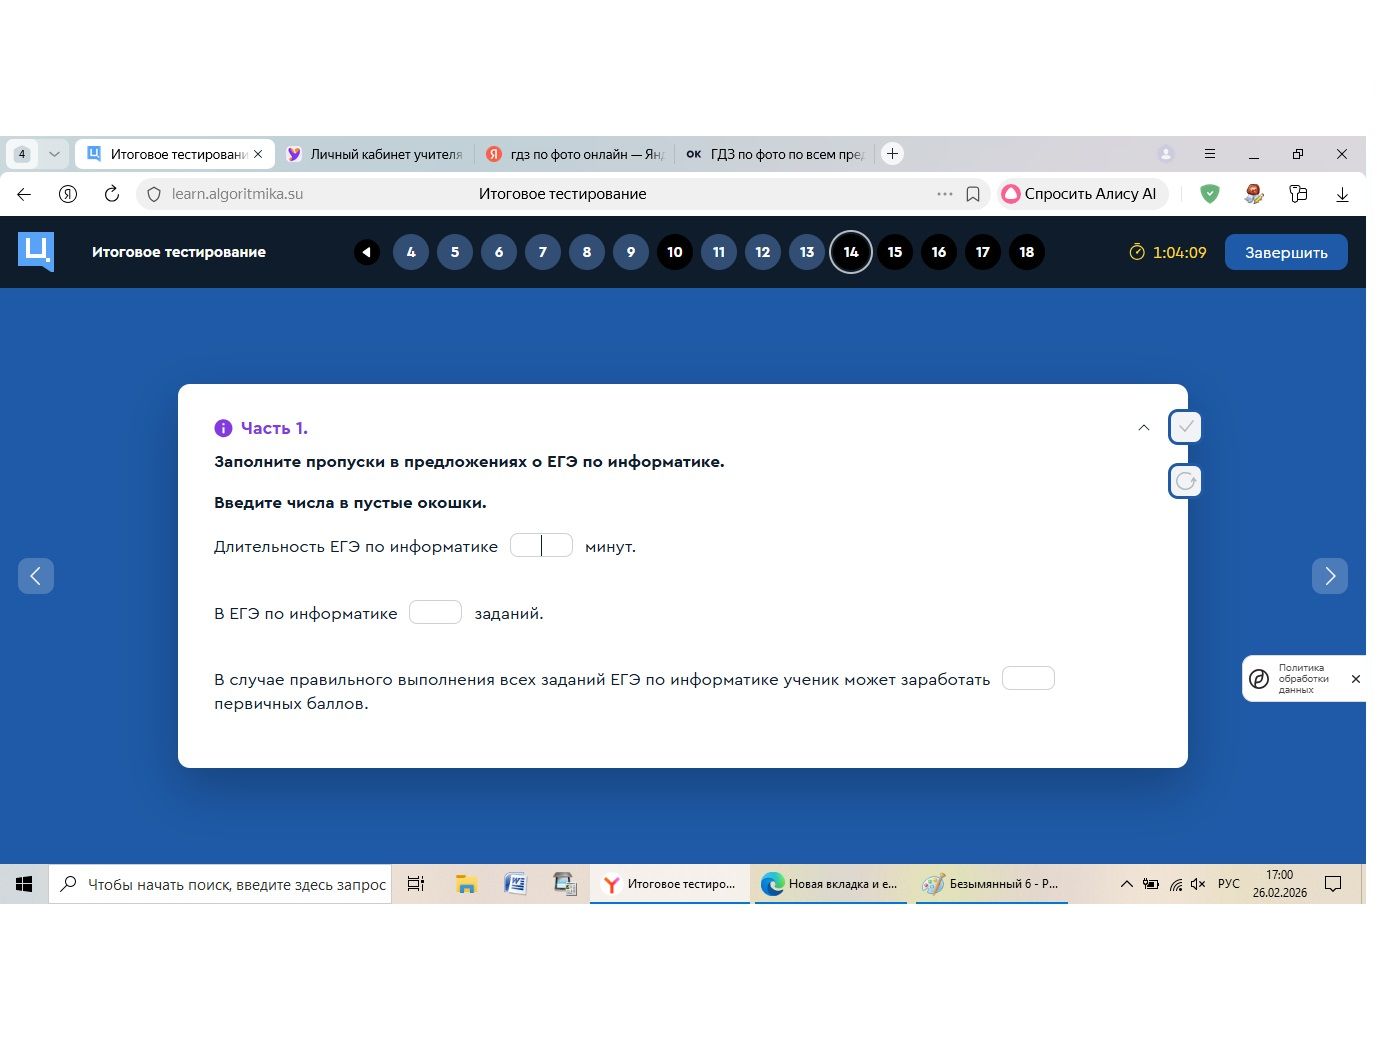The image size is (1392, 1041).
Task: Jump to question 5
Action: click(x=455, y=252)
